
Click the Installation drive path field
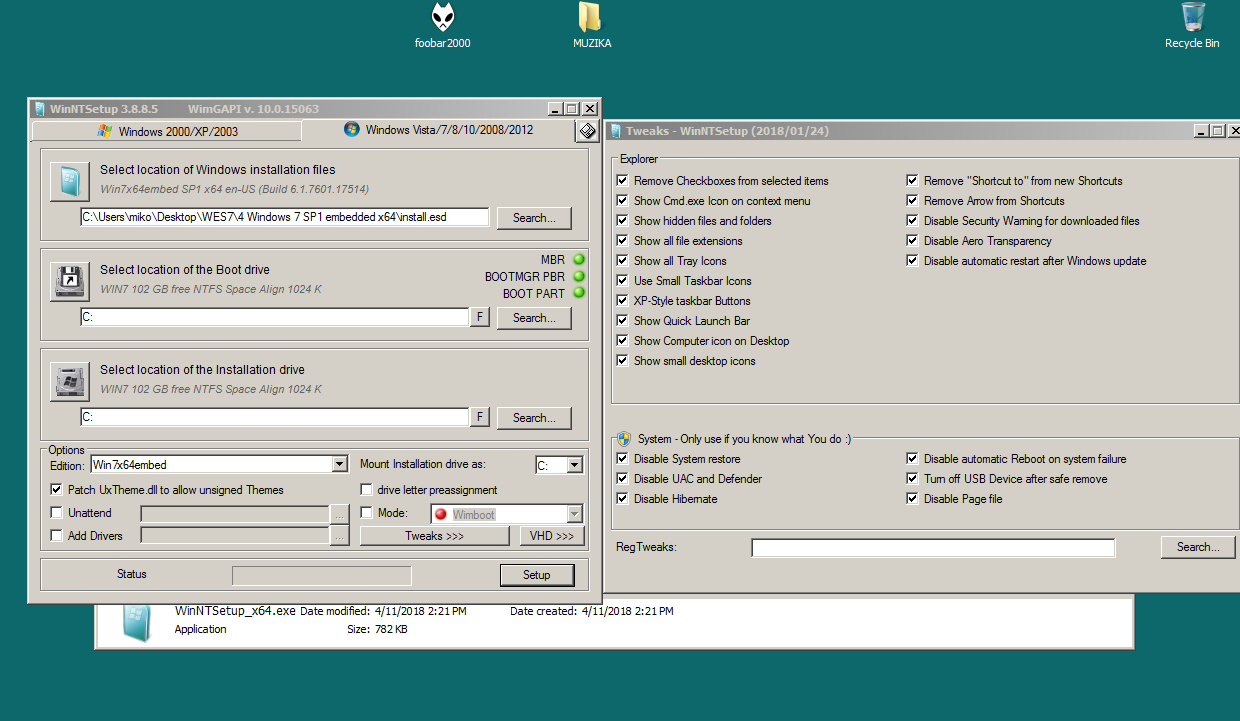pyautogui.click(x=275, y=417)
